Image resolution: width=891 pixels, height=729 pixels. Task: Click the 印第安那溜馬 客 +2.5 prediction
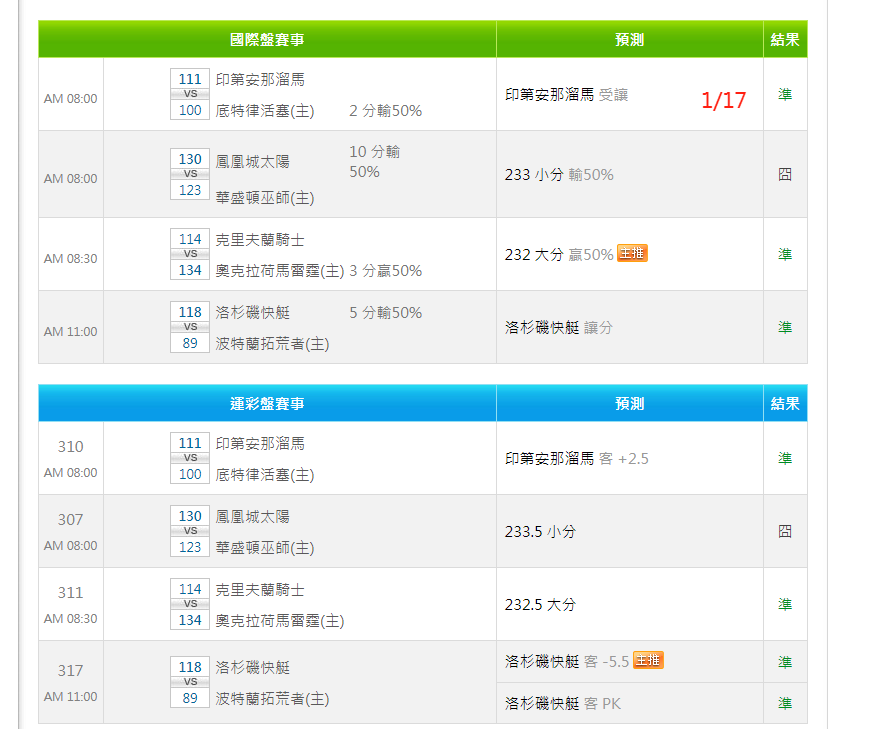tap(577, 459)
